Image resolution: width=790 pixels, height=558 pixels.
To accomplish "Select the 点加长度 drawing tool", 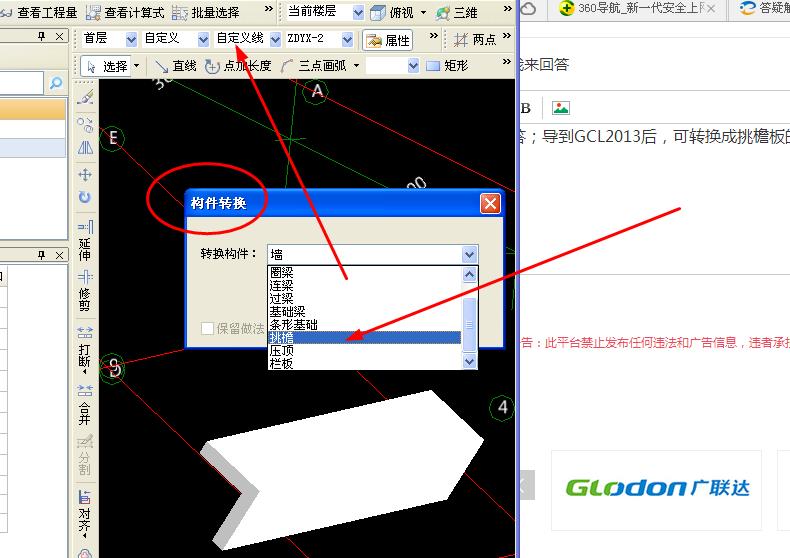I will tap(238, 66).
